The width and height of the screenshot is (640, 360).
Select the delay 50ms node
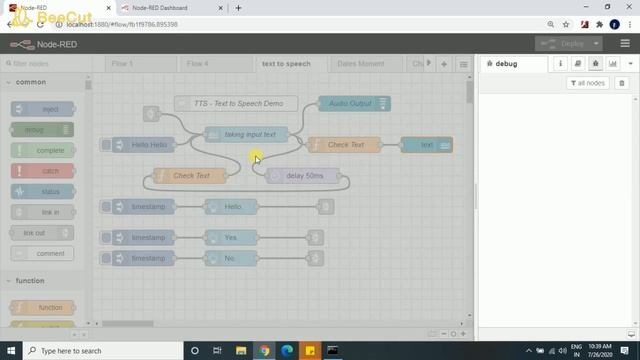[x=302, y=176]
